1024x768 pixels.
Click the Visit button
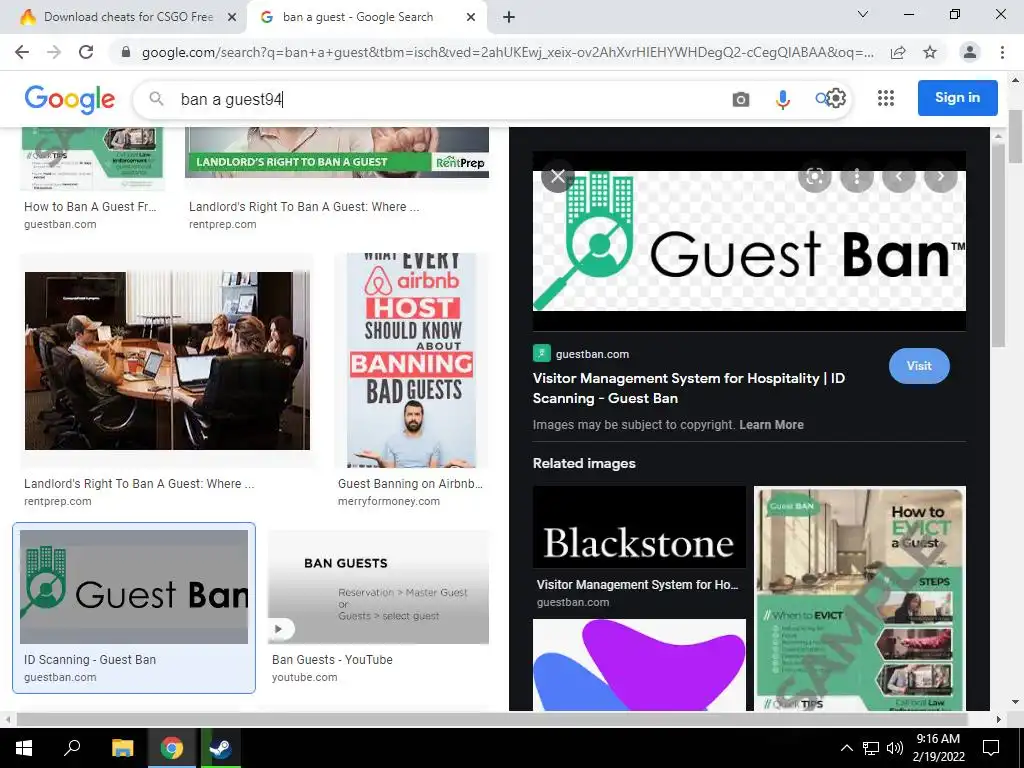coord(919,366)
